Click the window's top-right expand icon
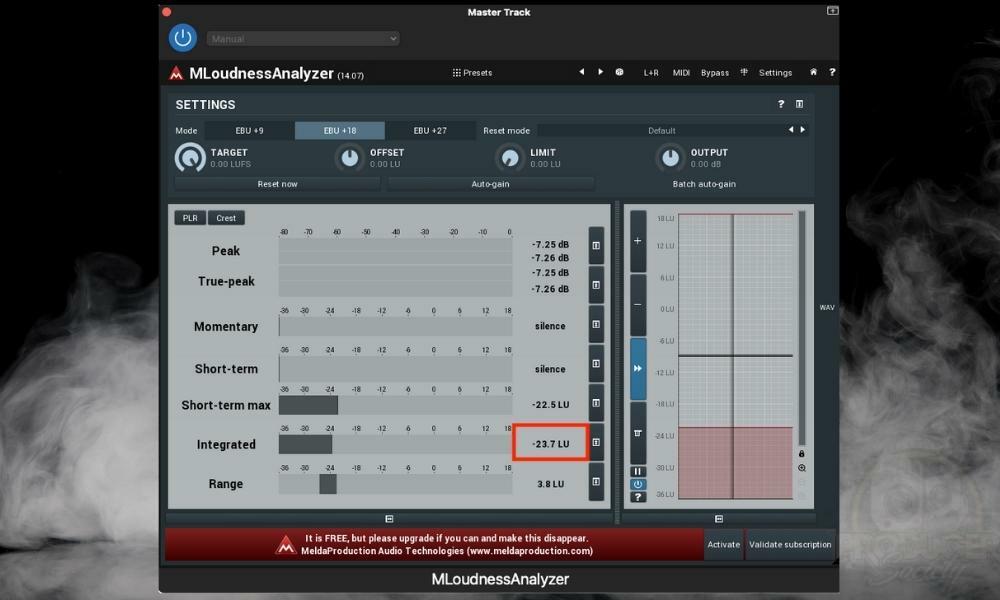The height and width of the screenshot is (600, 1000). (832, 11)
